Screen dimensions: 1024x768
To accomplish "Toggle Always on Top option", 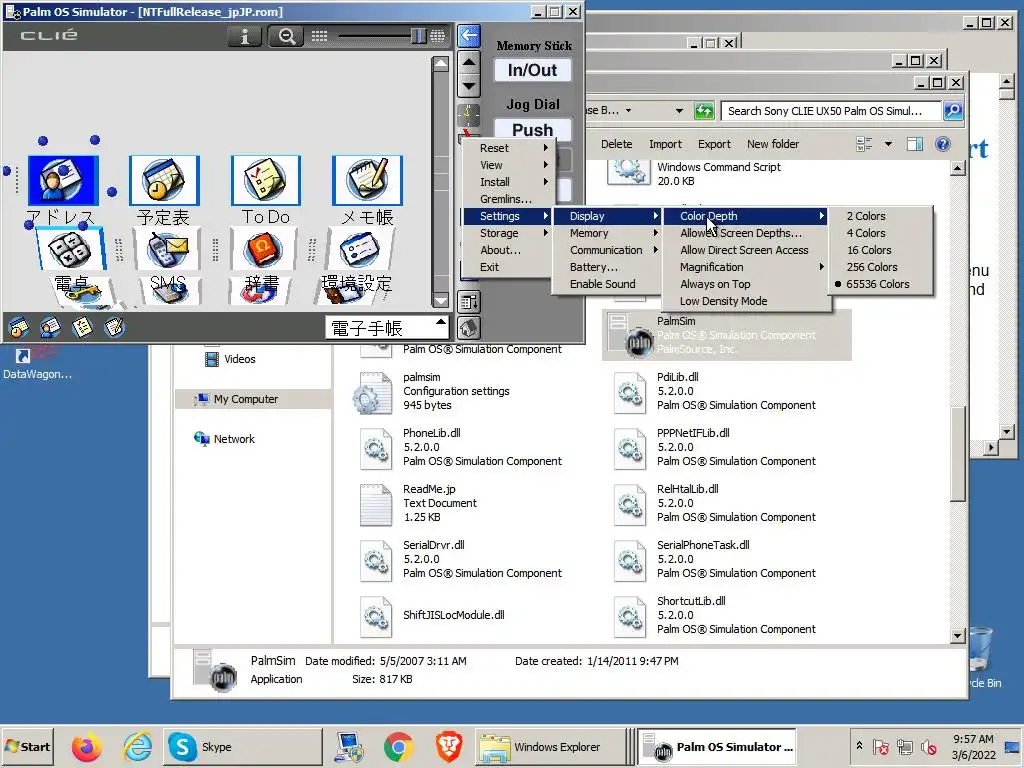I will tap(746, 284).
